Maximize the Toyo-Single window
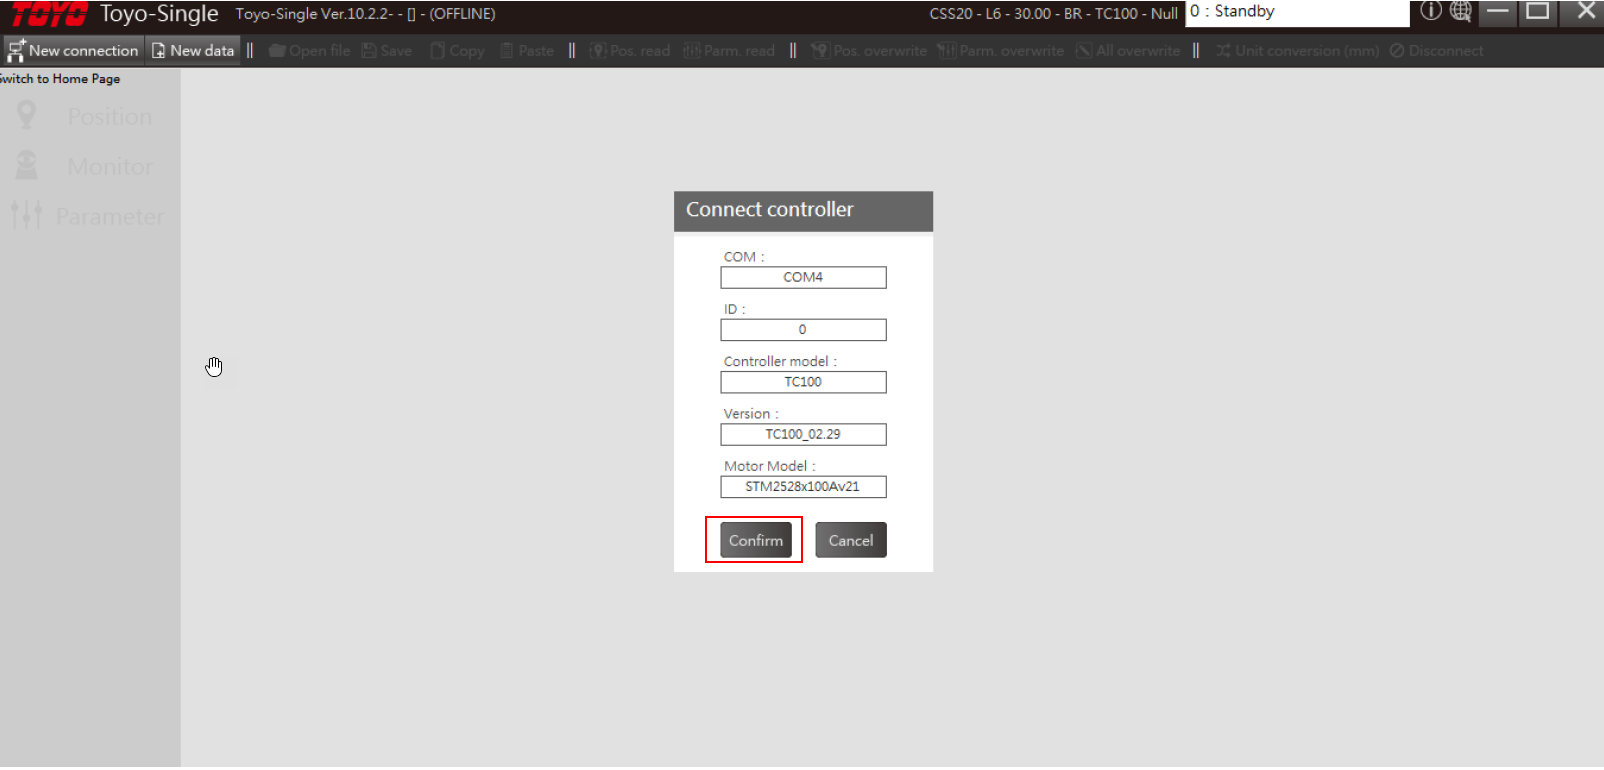Screen dimensions: 1604x770 tap(1538, 11)
